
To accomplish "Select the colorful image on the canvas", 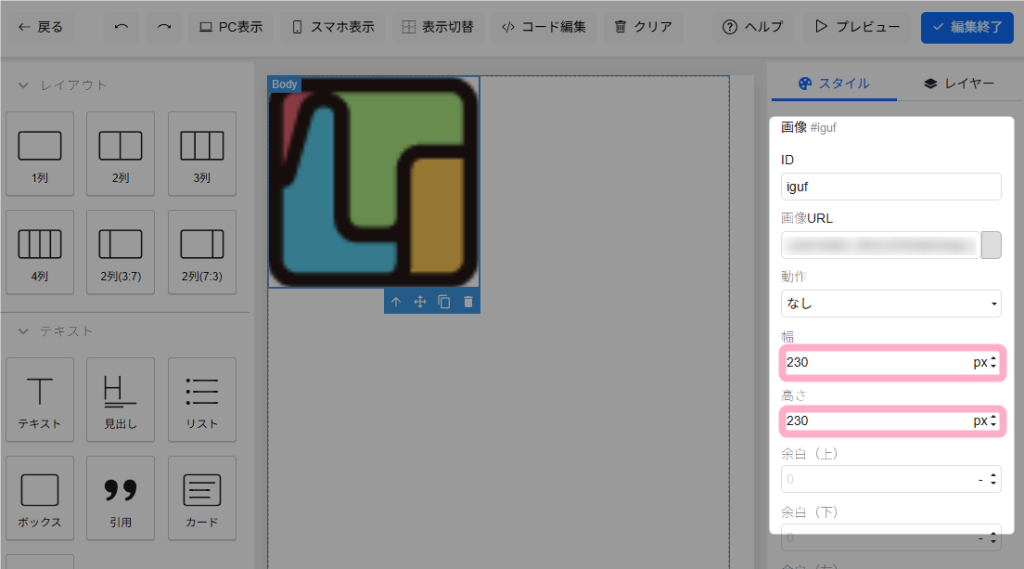I will pos(374,182).
